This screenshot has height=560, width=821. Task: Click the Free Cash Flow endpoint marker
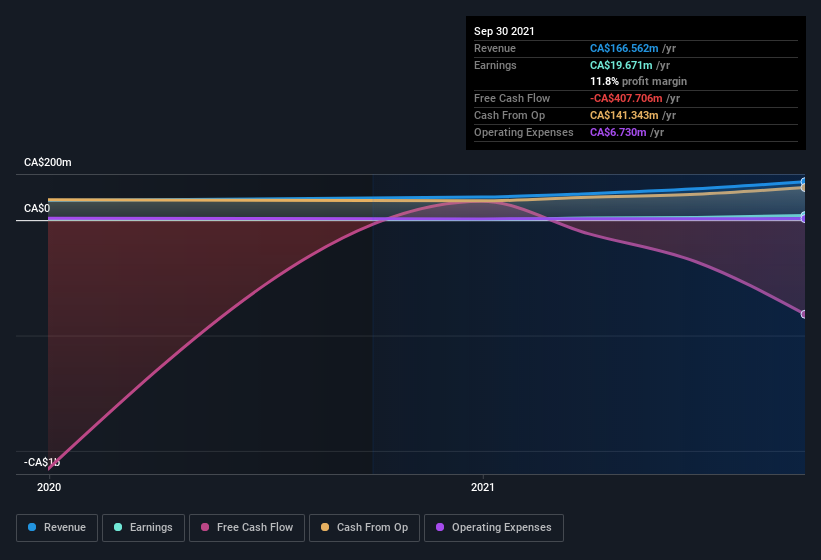[x=804, y=314]
